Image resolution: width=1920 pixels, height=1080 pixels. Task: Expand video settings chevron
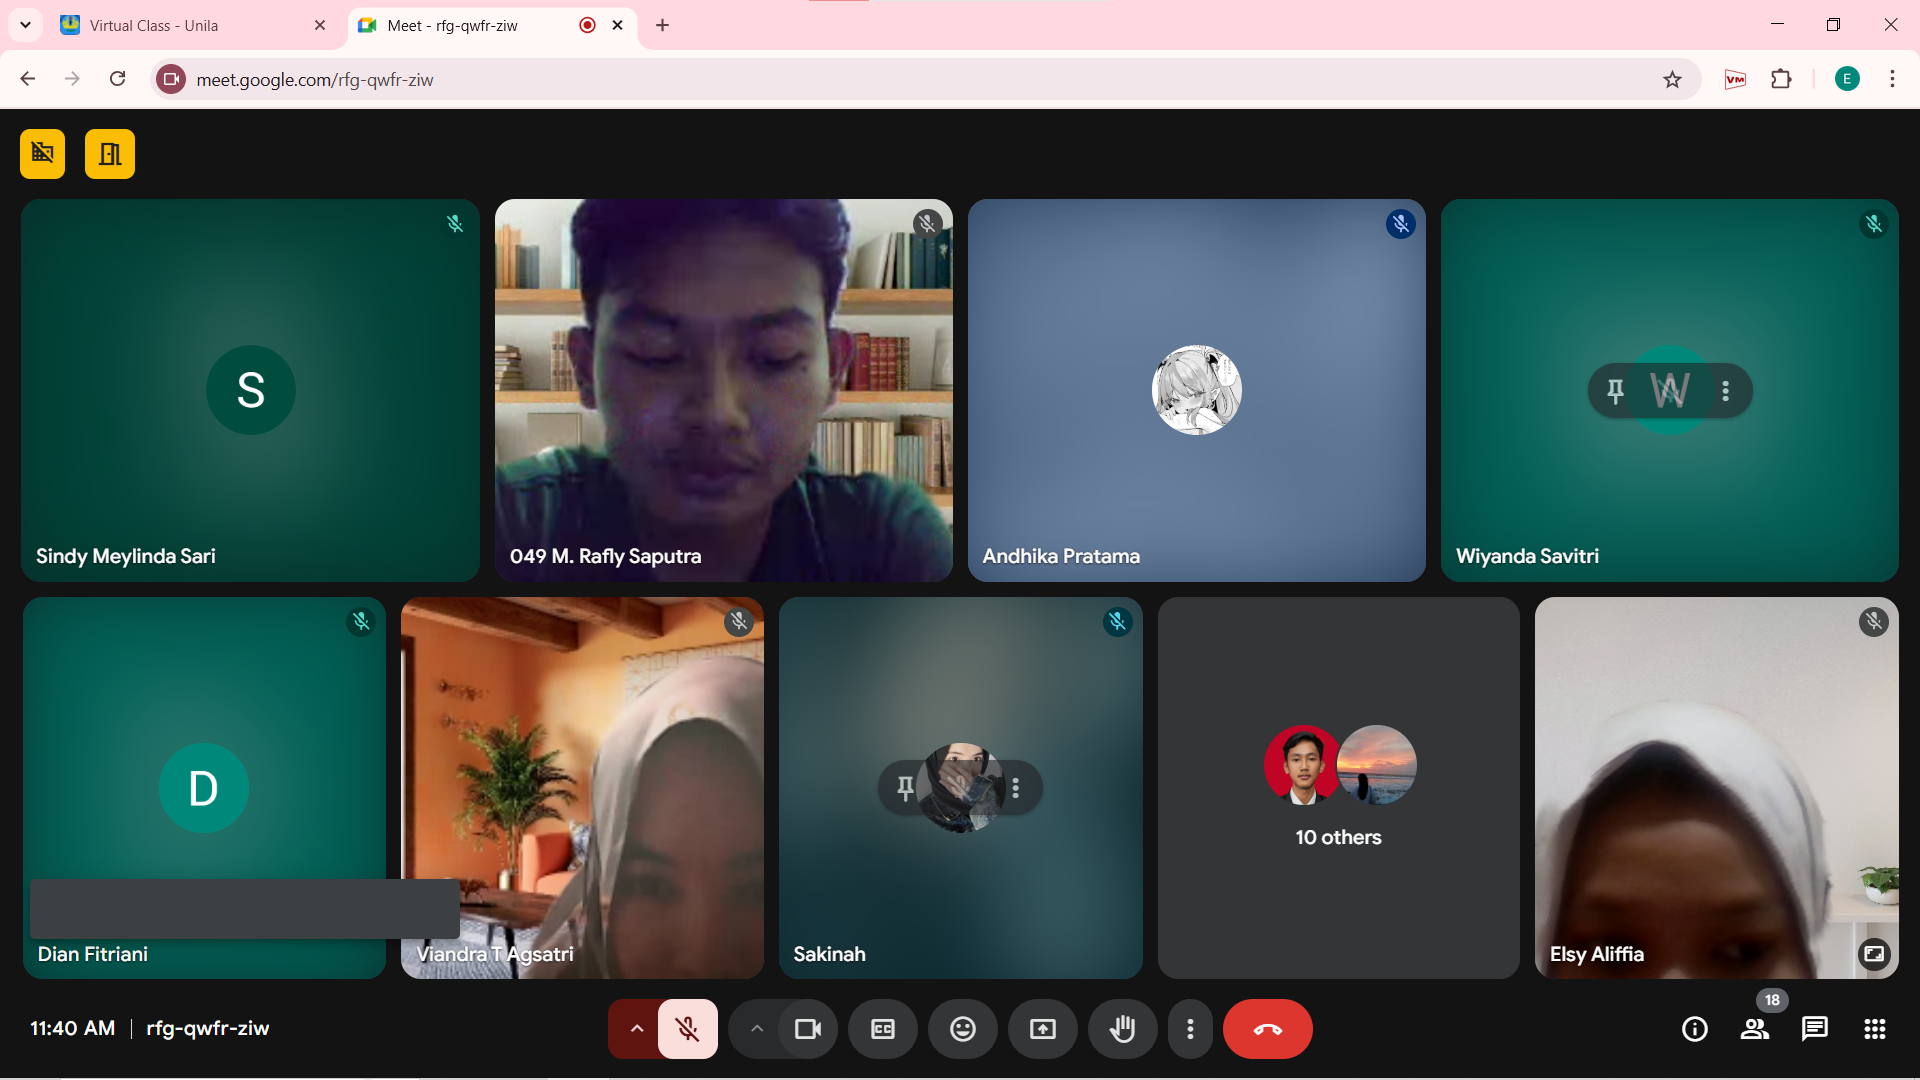tap(757, 1029)
